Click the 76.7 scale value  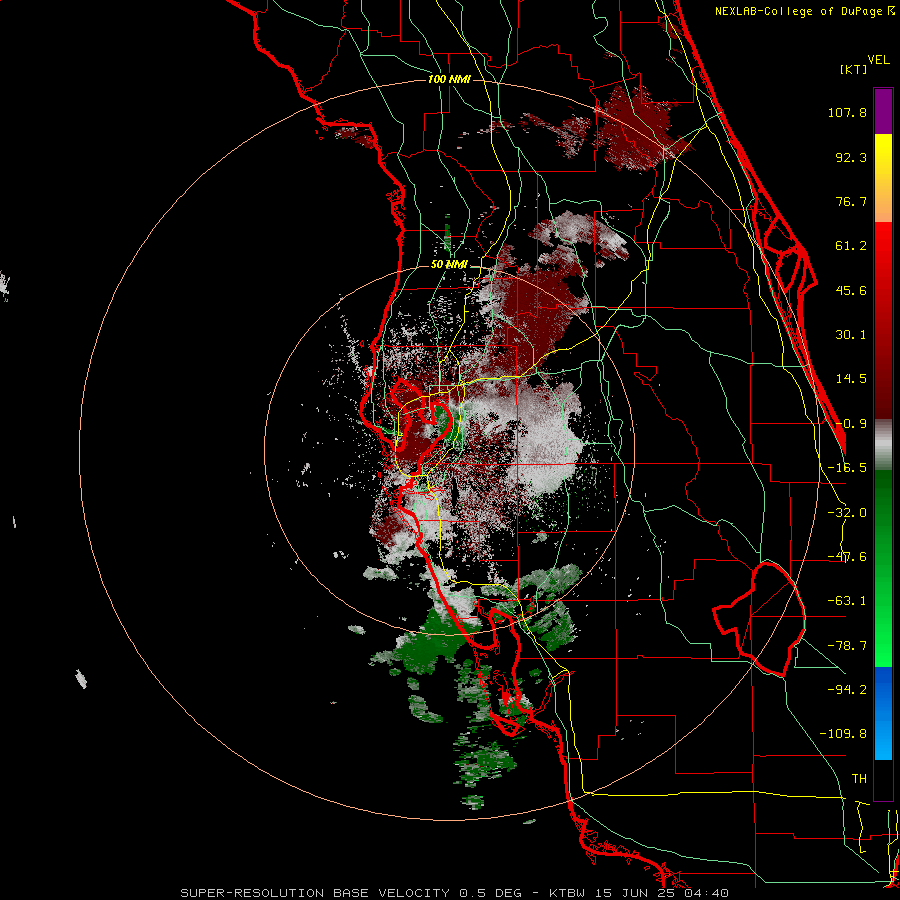tap(851, 201)
